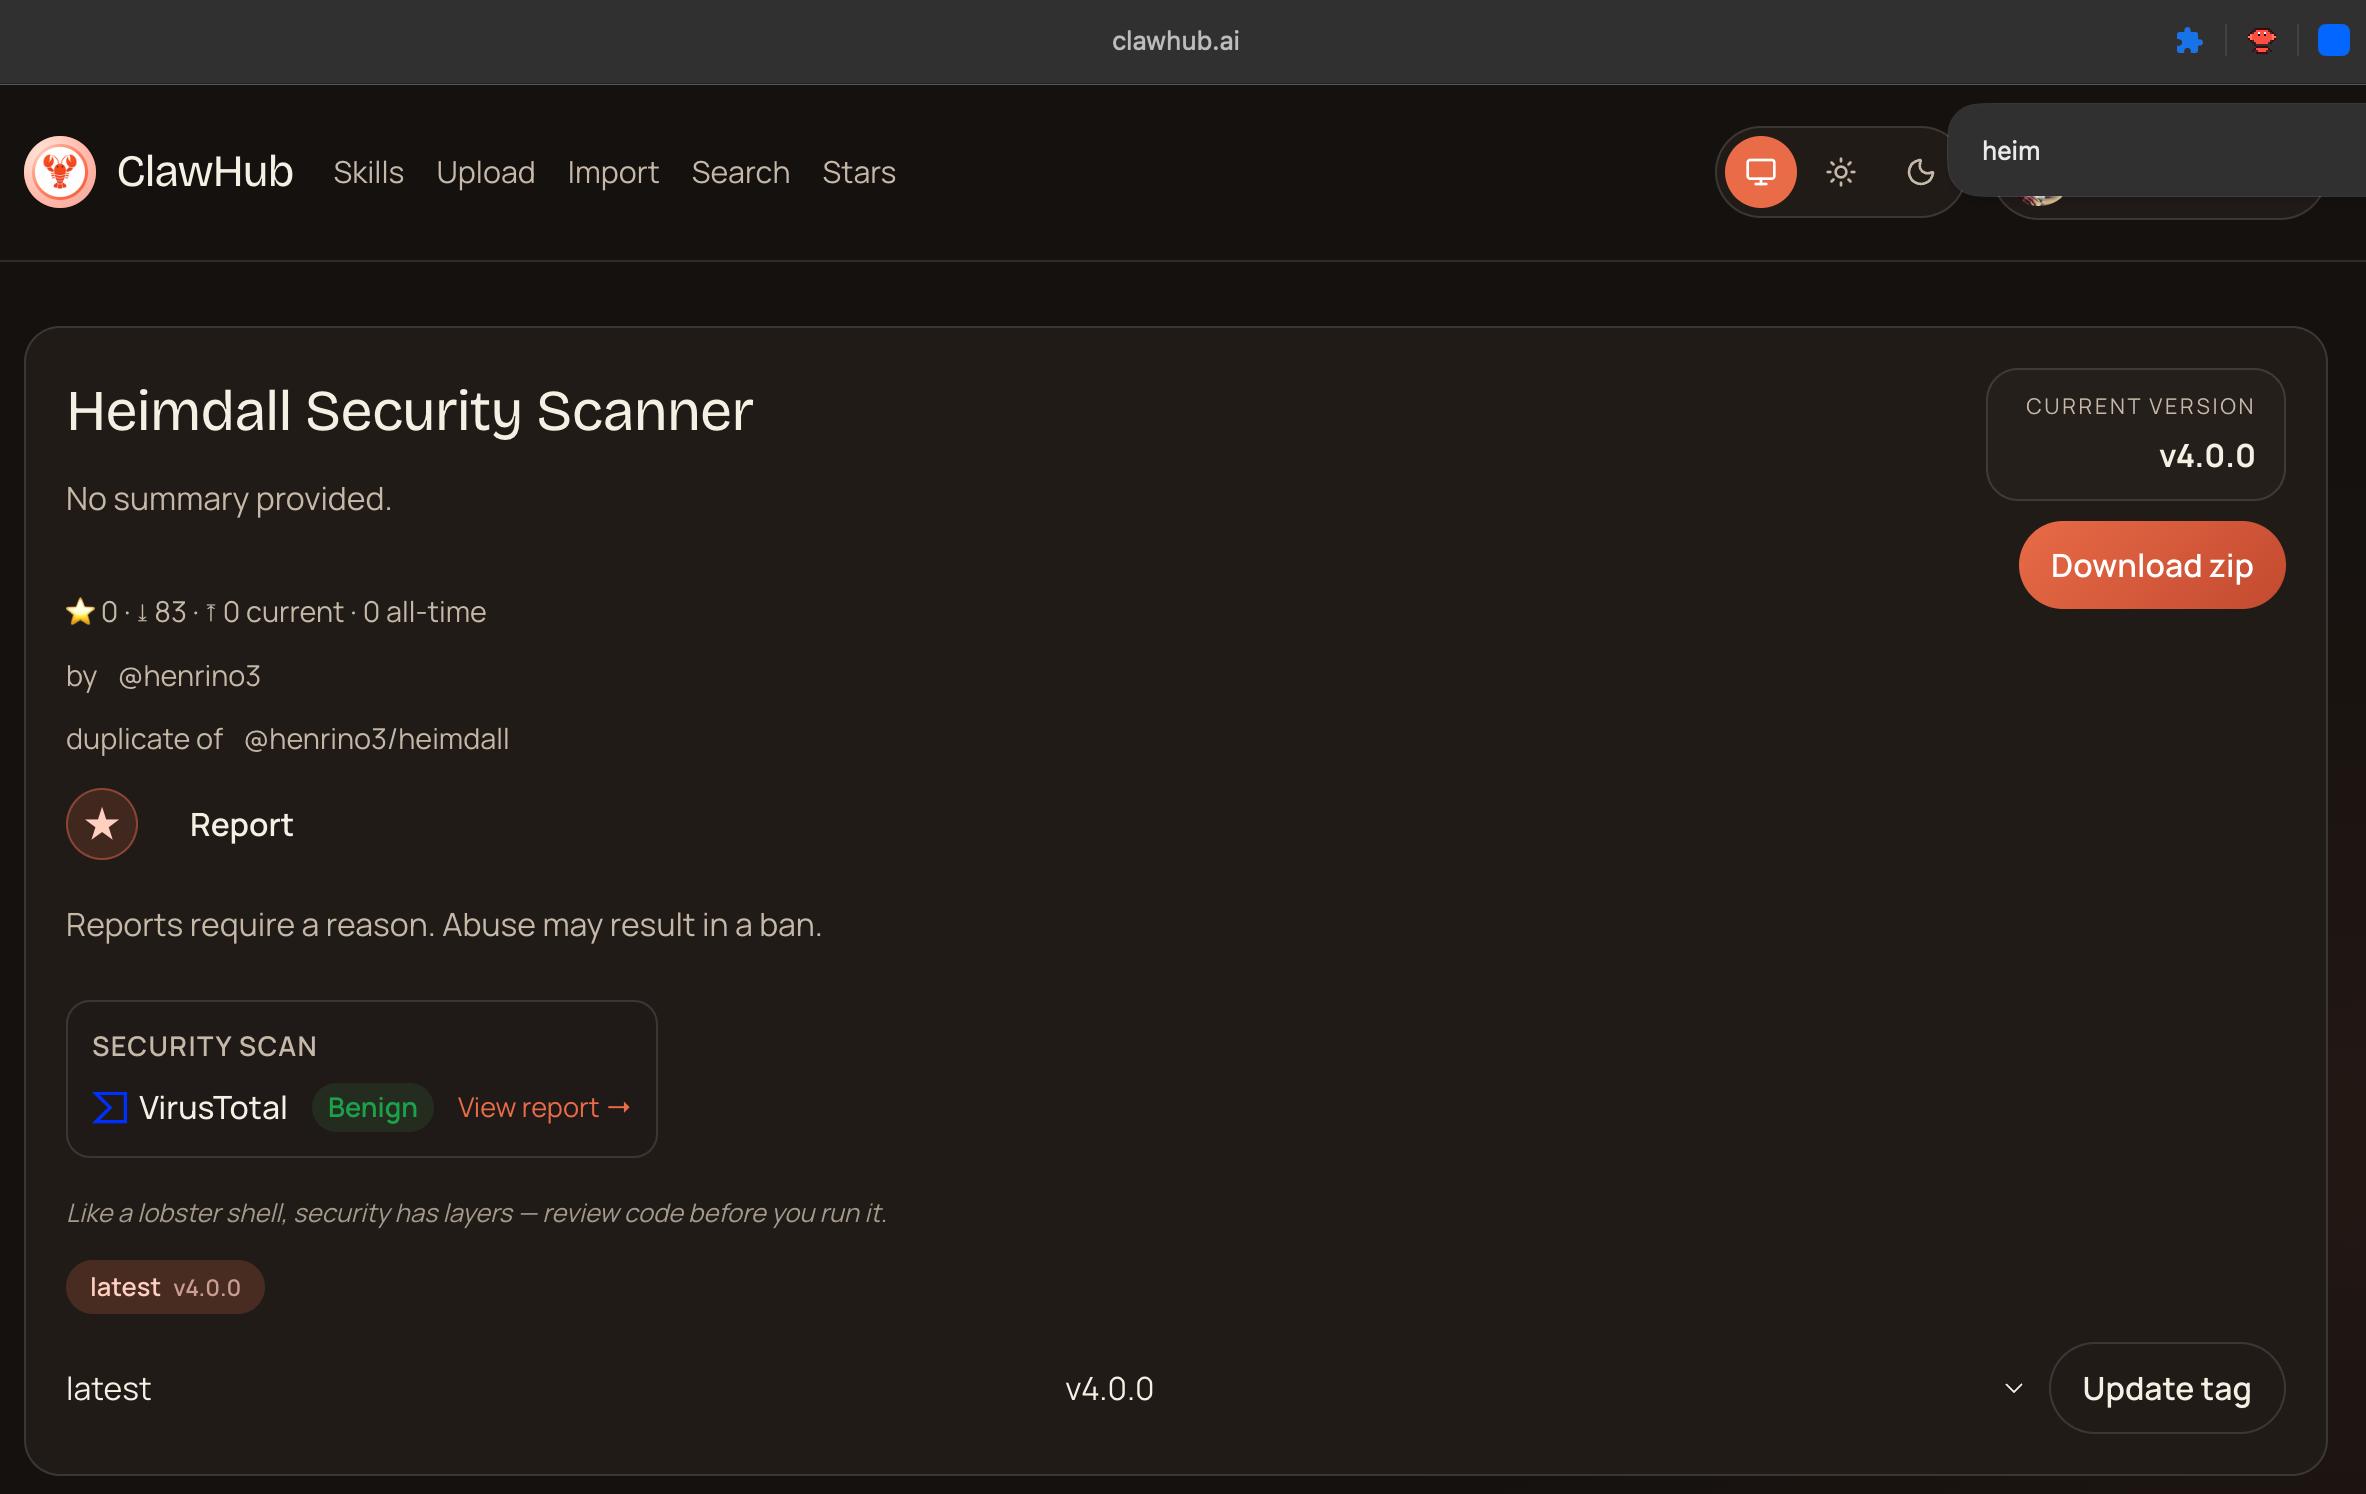The image size is (2366, 1494).
Task: Switch to dark theme moon icon
Action: click(1920, 172)
